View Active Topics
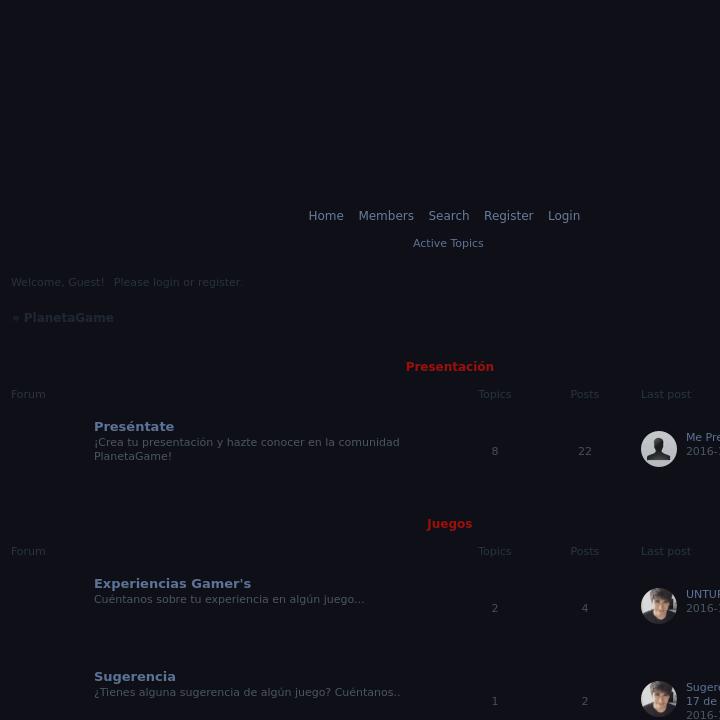Image resolution: width=720 pixels, height=720 pixels. point(448,243)
